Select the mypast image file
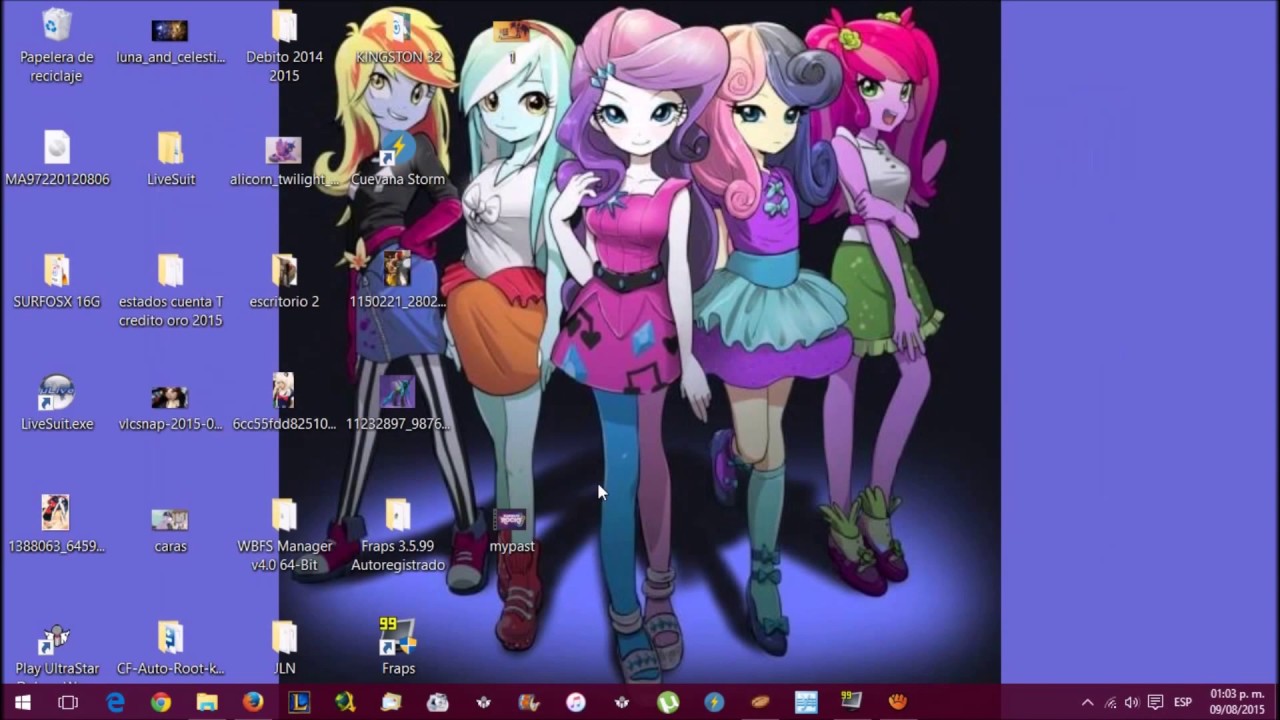The height and width of the screenshot is (720, 1280). coord(511,530)
